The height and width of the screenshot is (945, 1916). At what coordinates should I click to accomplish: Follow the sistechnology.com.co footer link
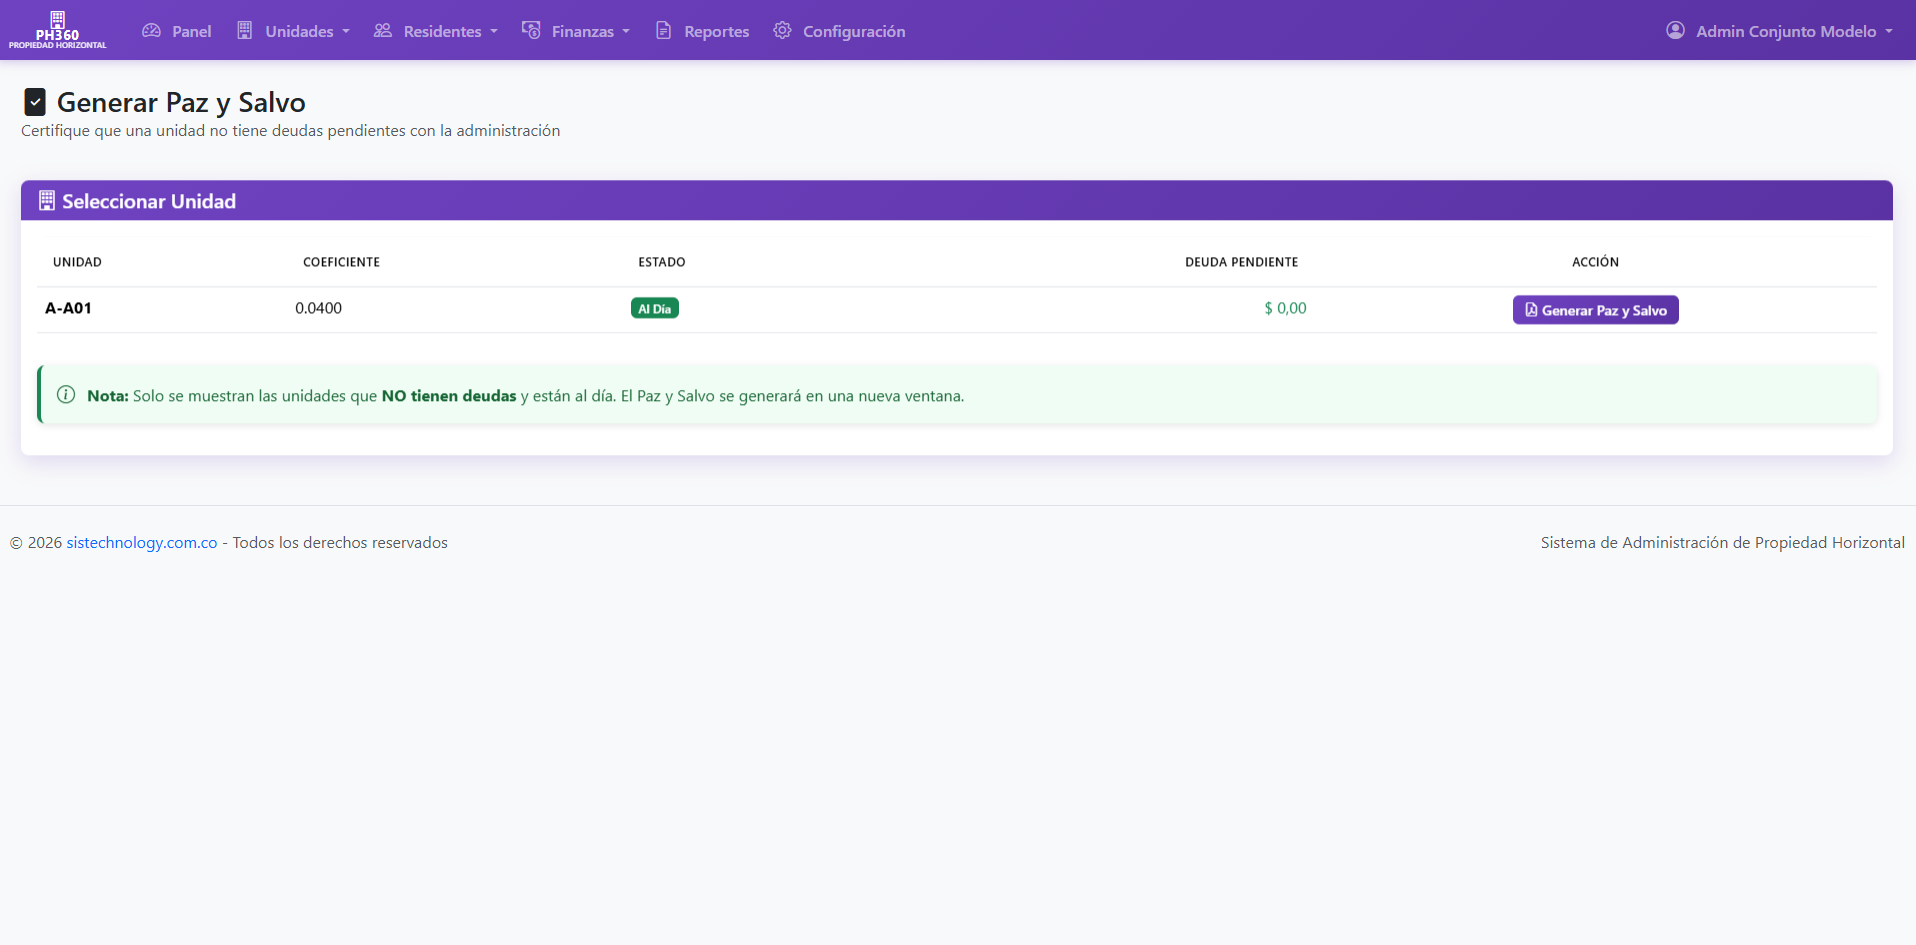142,542
